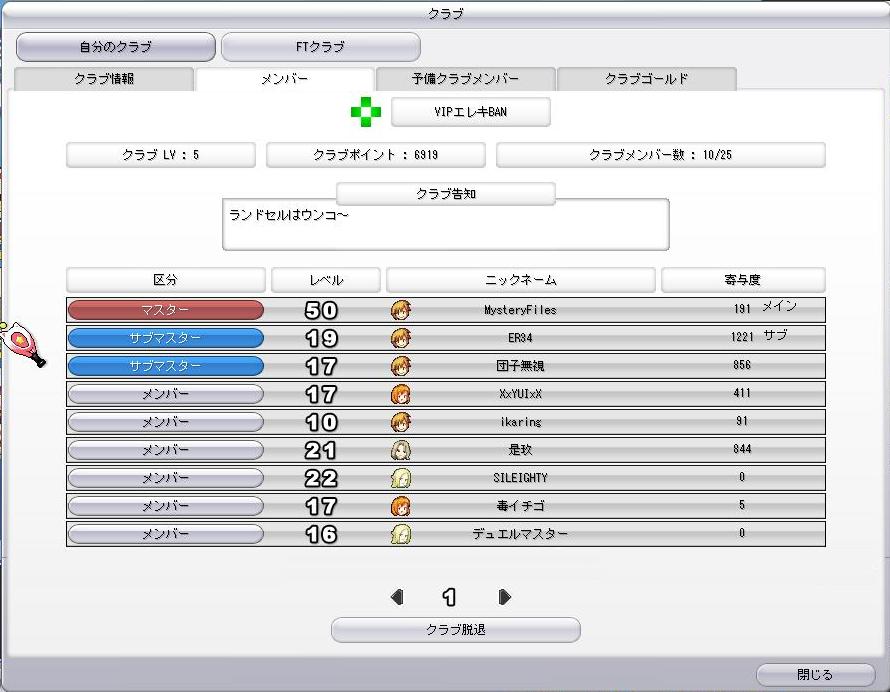Click the green cross club emblem icon

366,112
